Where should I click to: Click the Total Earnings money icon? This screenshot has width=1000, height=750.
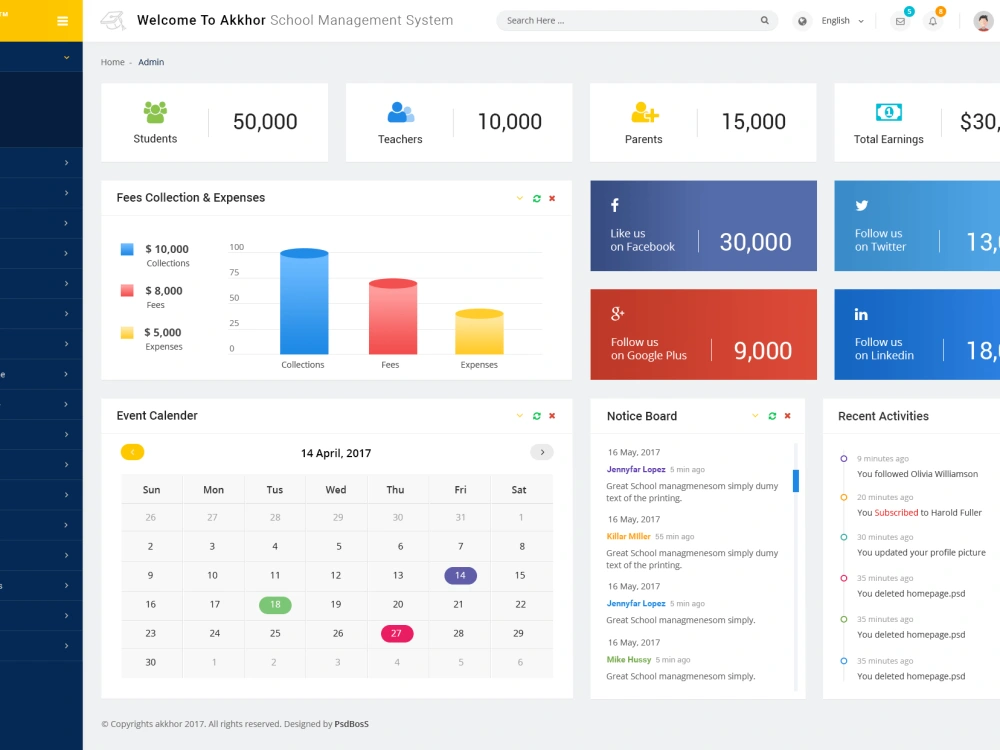point(888,112)
